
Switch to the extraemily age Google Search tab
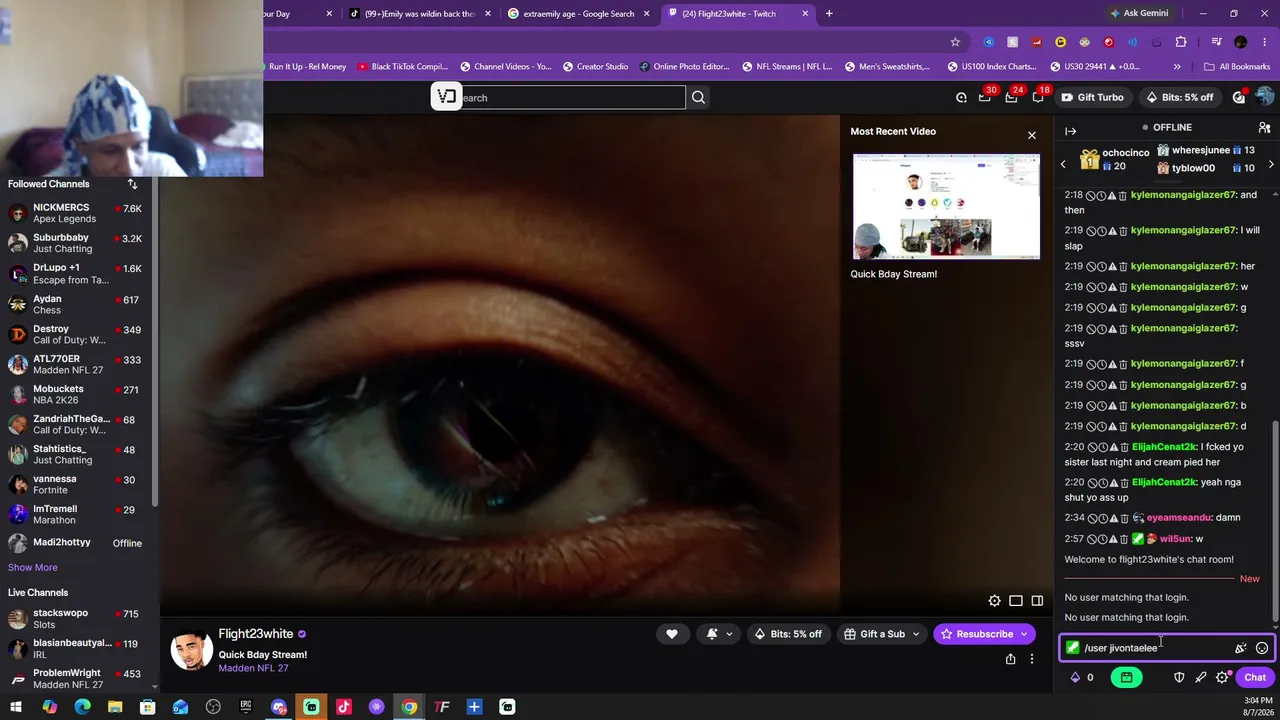(578, 14)
